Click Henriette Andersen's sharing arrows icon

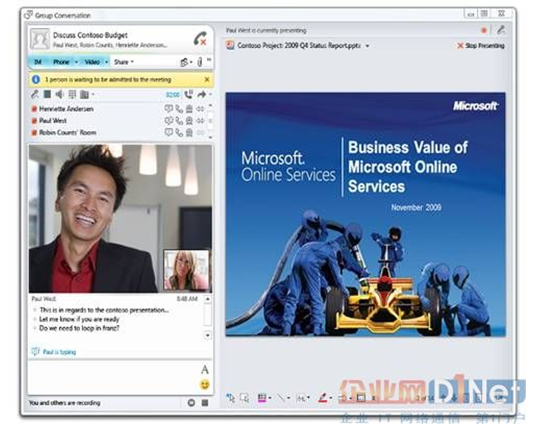click(200, 109)
